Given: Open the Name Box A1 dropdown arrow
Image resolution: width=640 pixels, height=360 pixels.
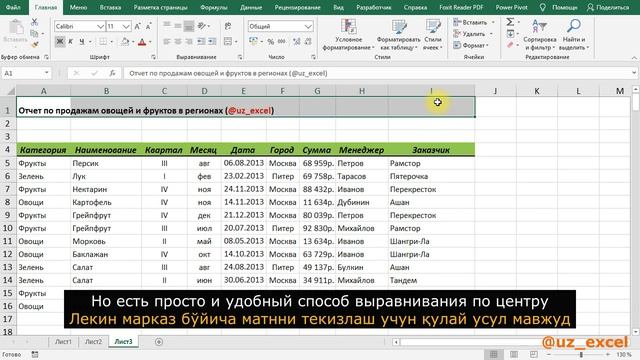Looking at the screenshot, I should [47, 73].
